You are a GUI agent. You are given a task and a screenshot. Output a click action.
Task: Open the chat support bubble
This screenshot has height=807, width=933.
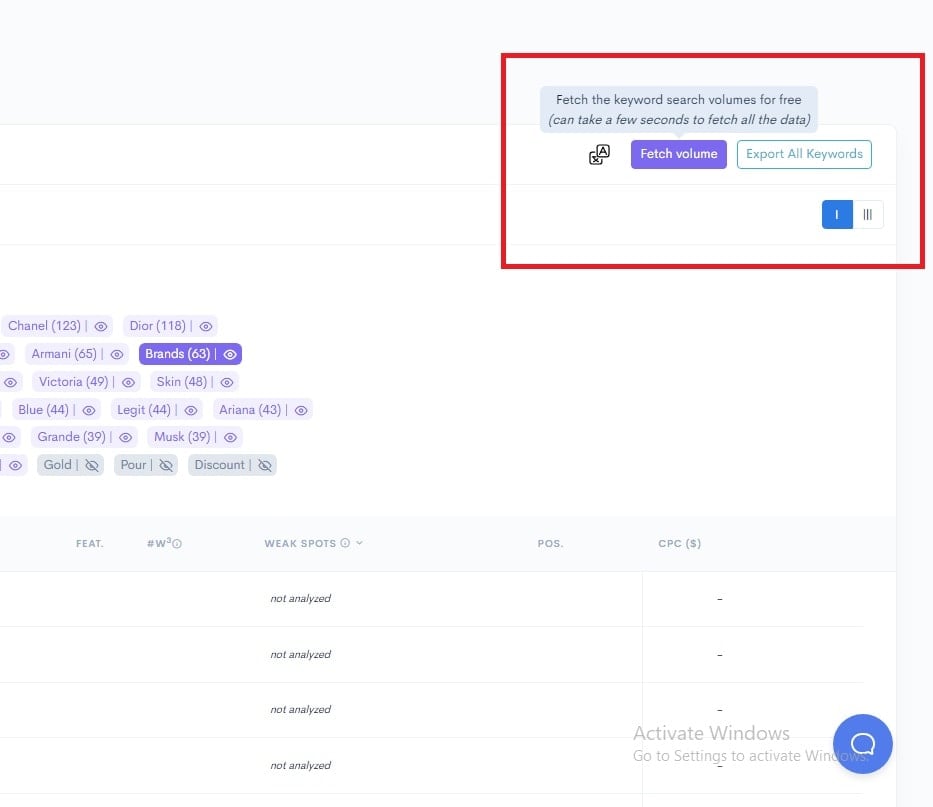[x=862, y=744]
